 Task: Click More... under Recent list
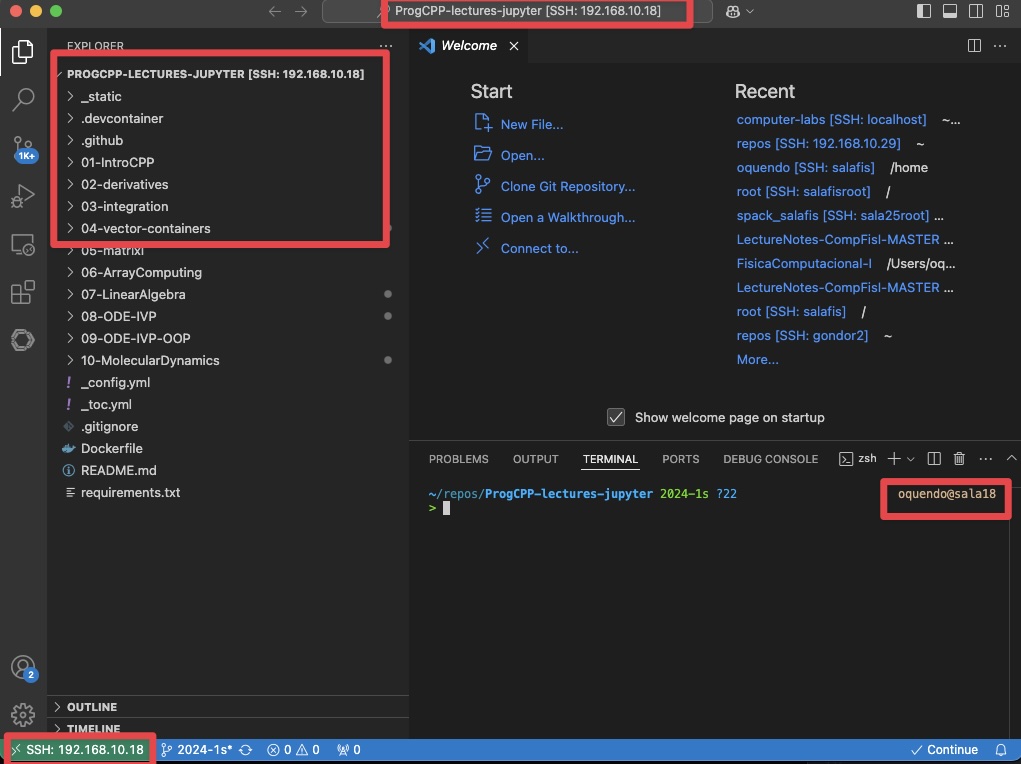tap(757, 360)
